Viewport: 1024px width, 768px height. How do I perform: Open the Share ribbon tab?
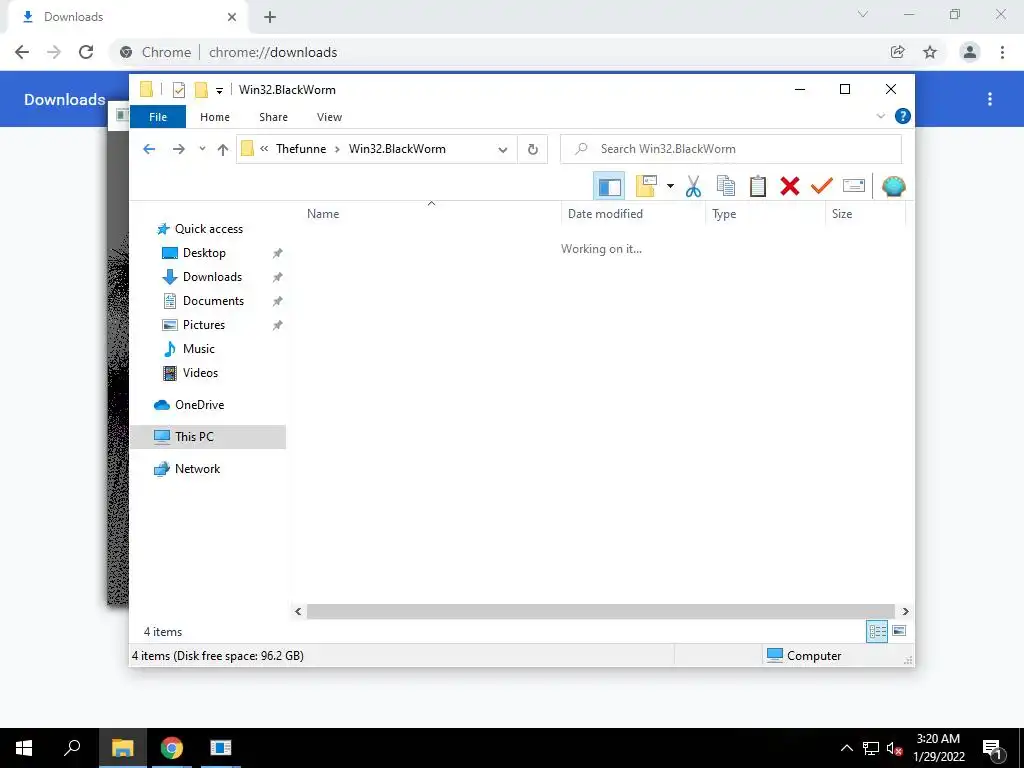273,117
